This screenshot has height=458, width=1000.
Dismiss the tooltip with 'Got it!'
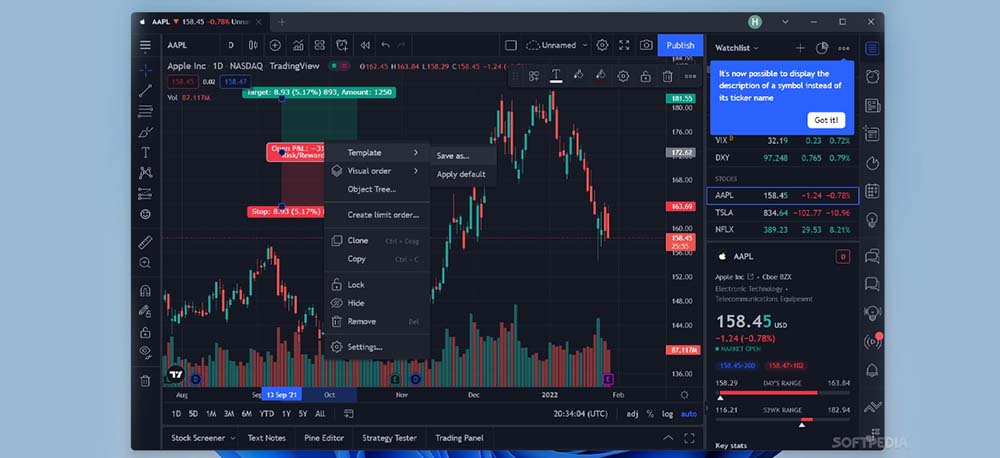(827, 120)
